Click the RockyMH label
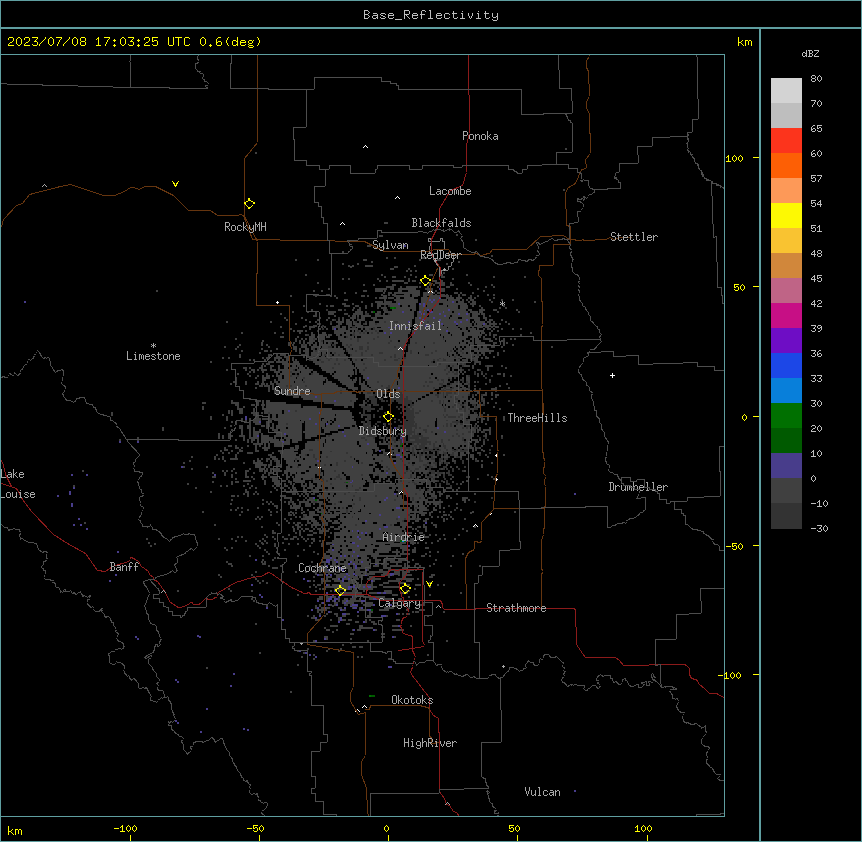The height and width of the screenshot is (842, 862). [245, 227]
